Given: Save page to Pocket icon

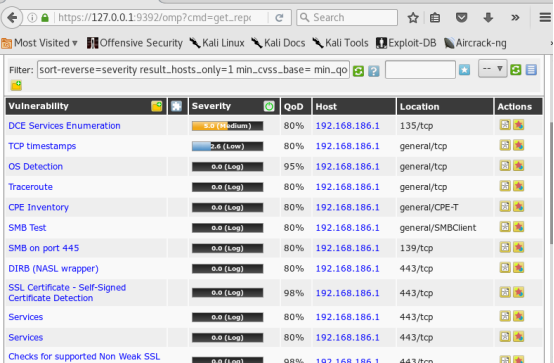Looking at the screenshot, I should [461, 17].
